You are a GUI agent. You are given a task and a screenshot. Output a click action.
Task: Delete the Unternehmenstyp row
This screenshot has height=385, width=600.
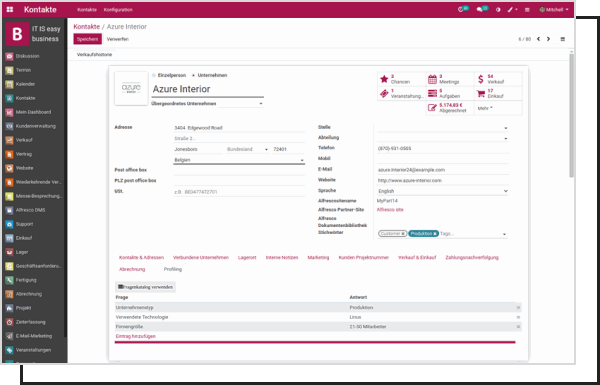pos(518,308)
